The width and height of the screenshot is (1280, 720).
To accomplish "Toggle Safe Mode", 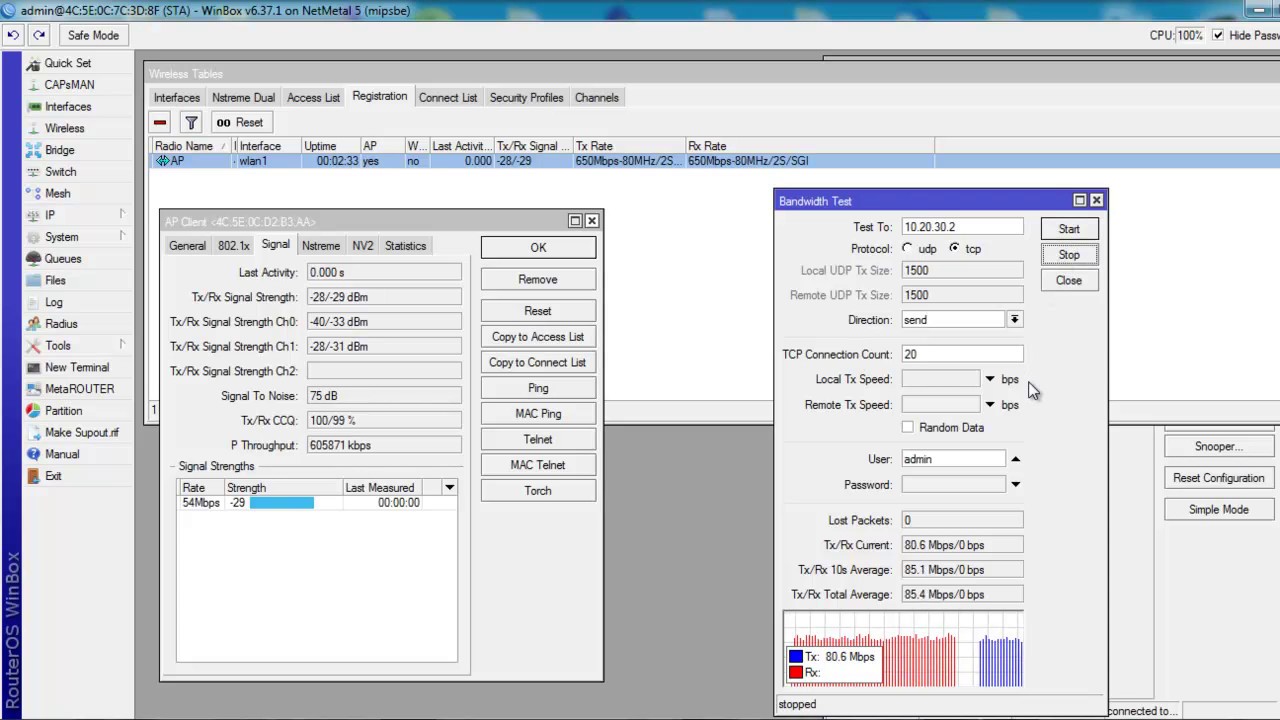I will tap(93, 35).
